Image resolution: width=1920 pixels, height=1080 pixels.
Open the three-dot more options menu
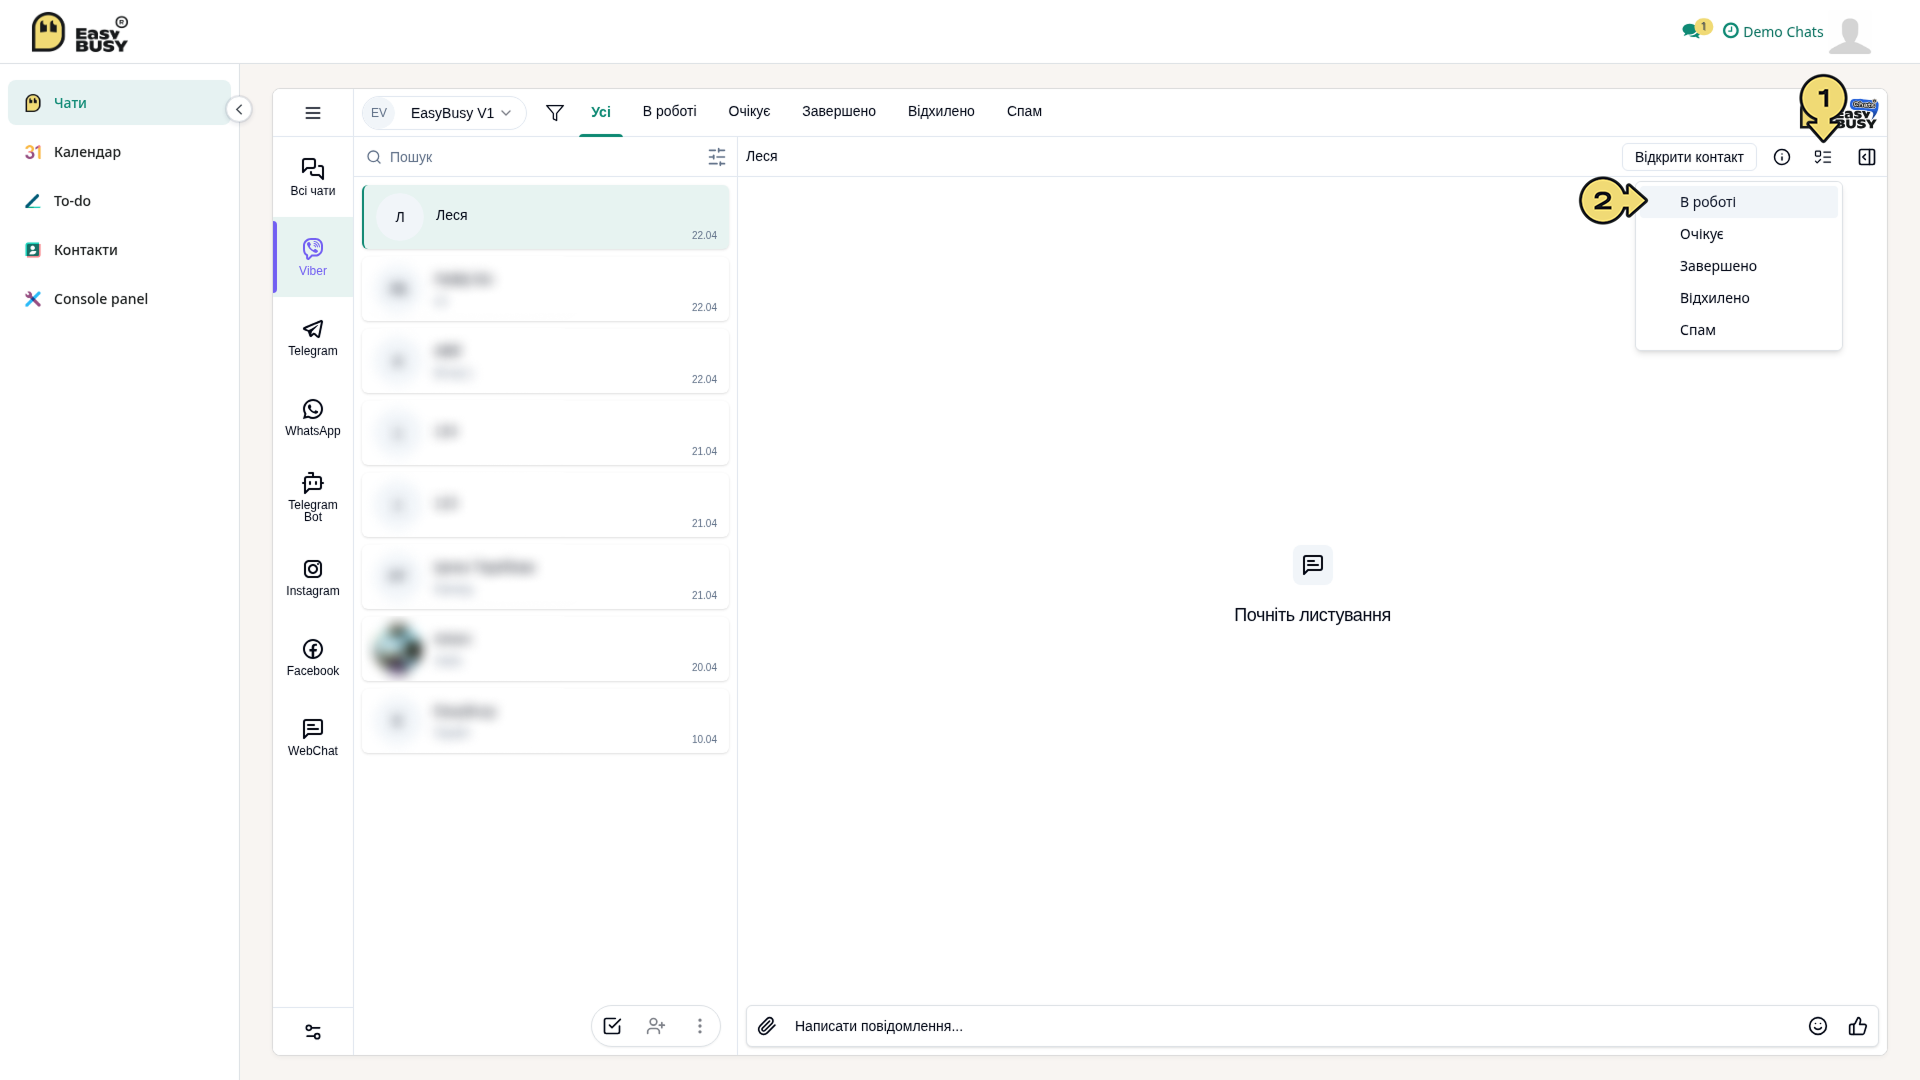[x=700, y=1026]
